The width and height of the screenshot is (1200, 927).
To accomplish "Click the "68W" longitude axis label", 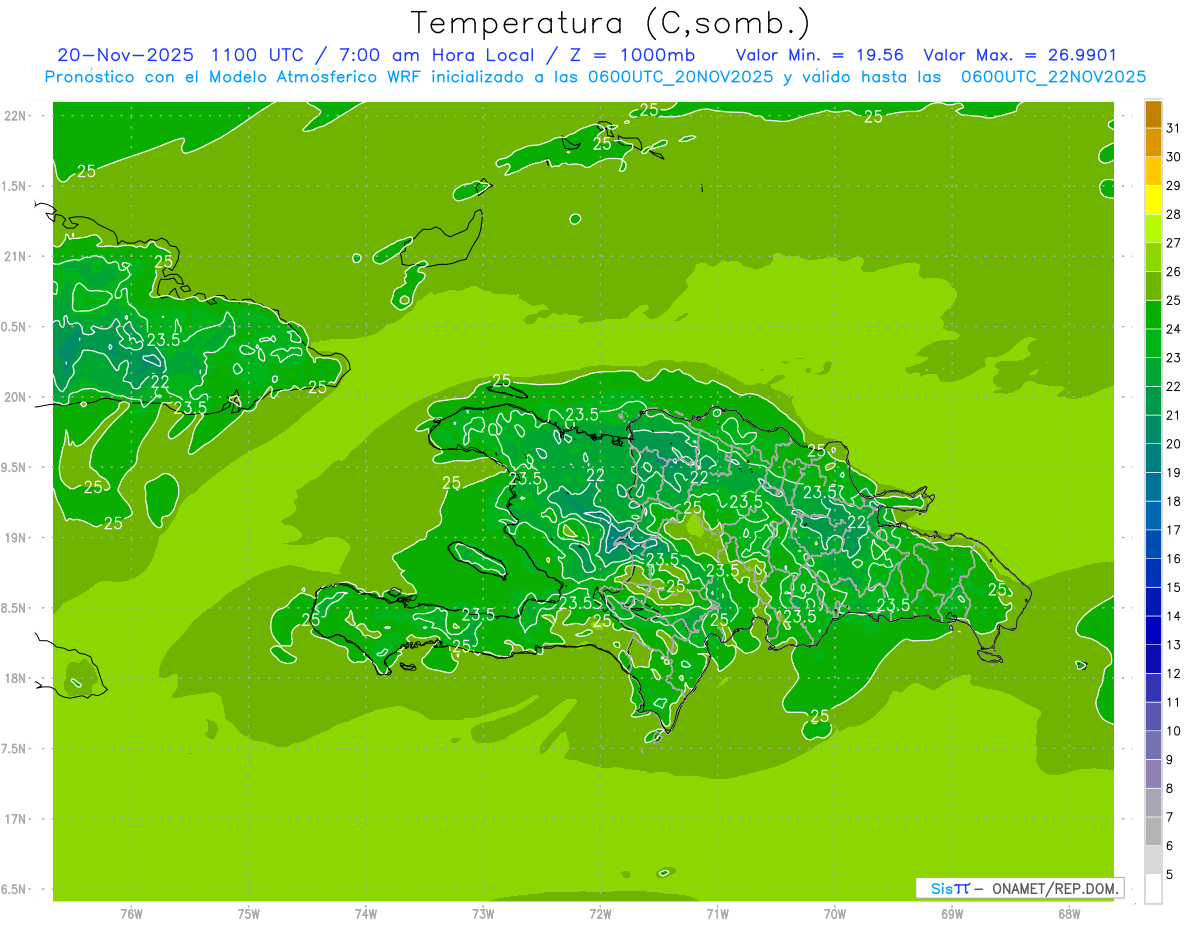I will pyautogui.click(x=1069, y=914).
